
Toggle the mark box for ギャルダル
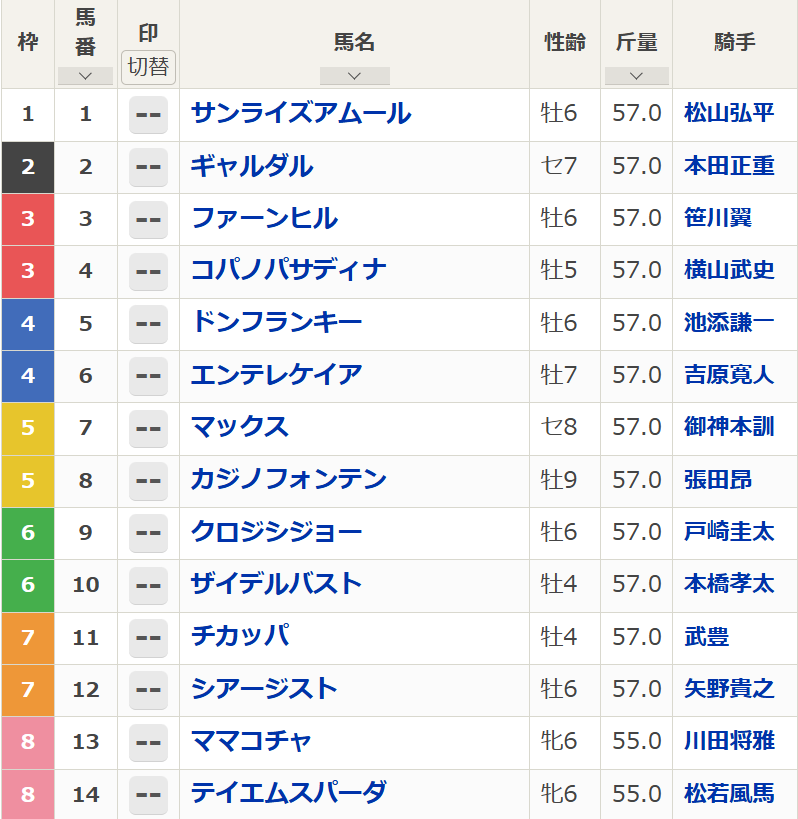148,166
